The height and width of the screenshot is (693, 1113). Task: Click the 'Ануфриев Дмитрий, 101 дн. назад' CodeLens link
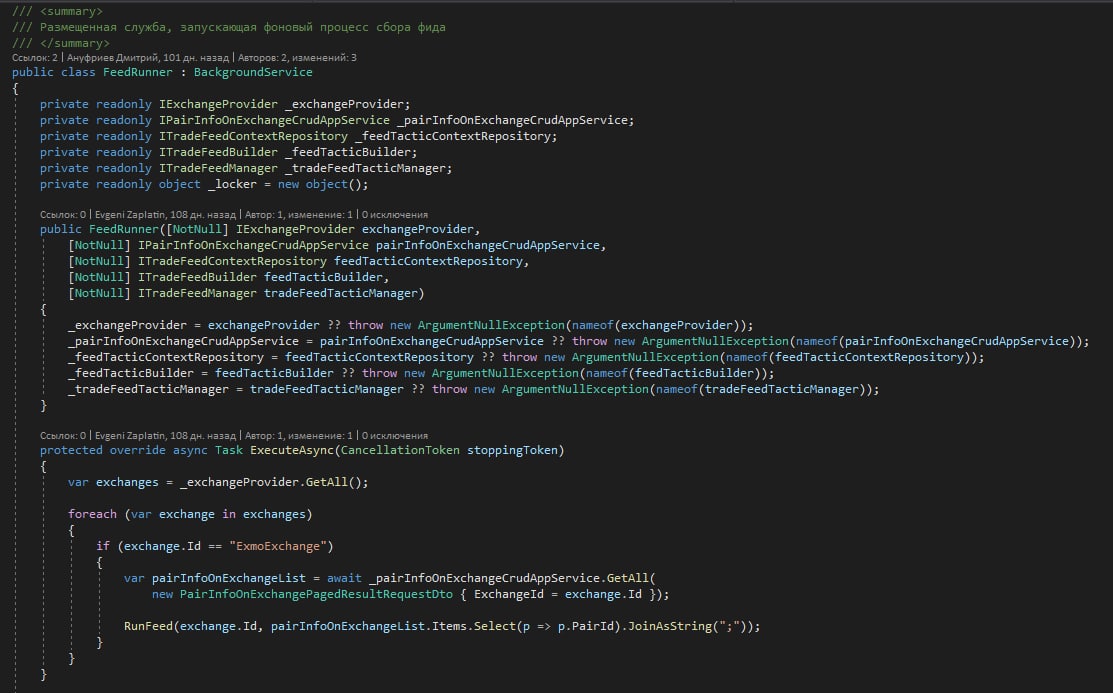click(148, 58)
